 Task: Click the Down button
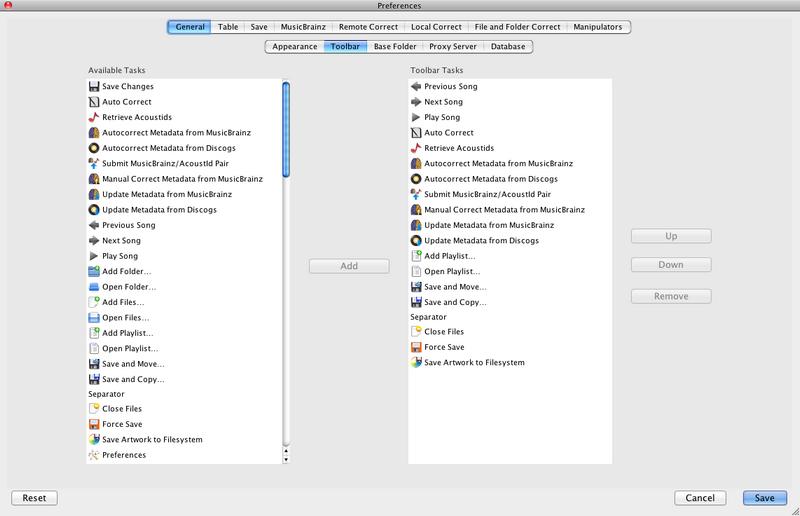pyautogui.click(x=671, y=265)
